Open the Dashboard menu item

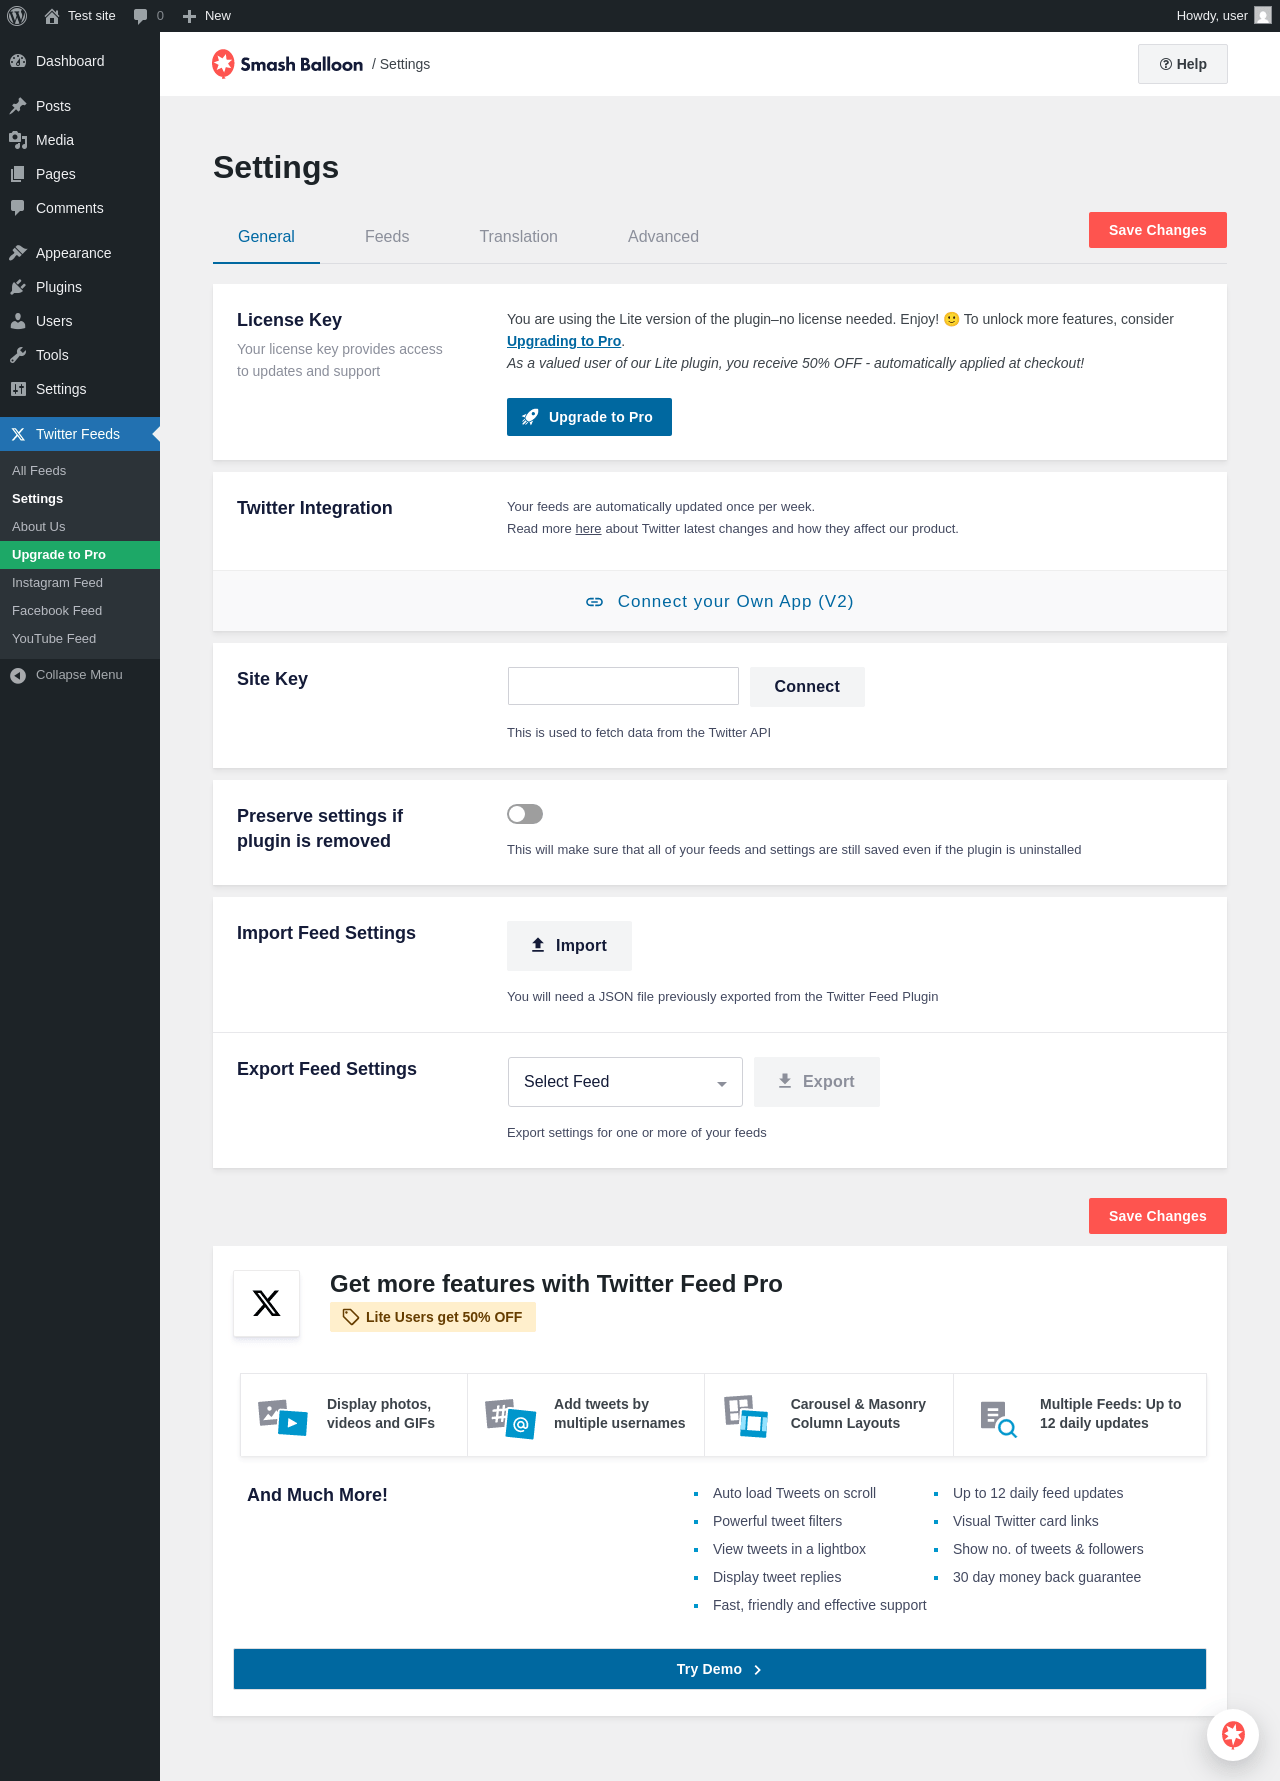tap(80, 61)
